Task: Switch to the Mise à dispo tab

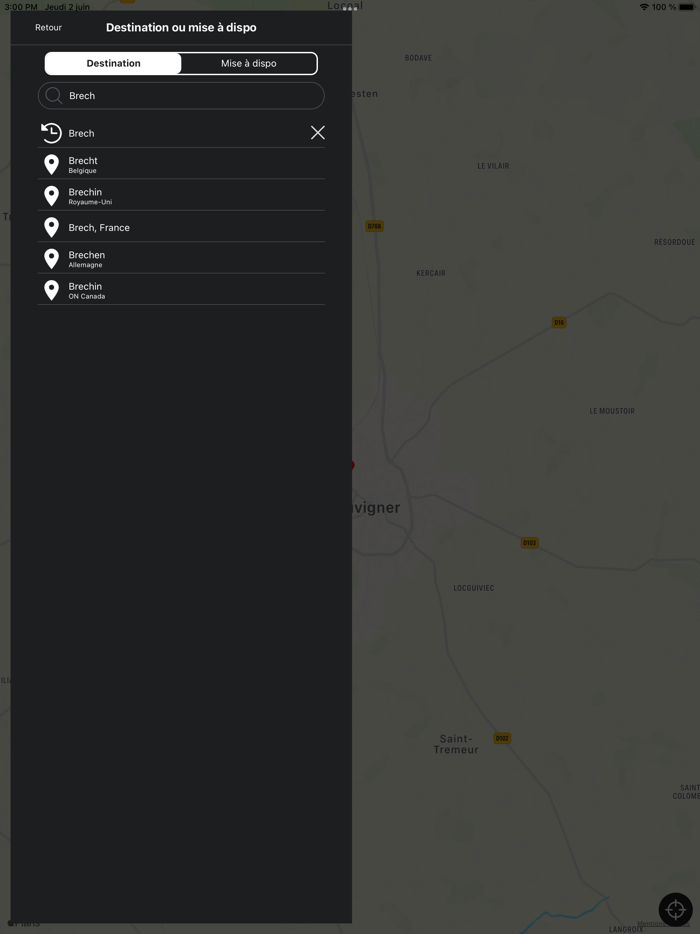Action: [248, 63]
